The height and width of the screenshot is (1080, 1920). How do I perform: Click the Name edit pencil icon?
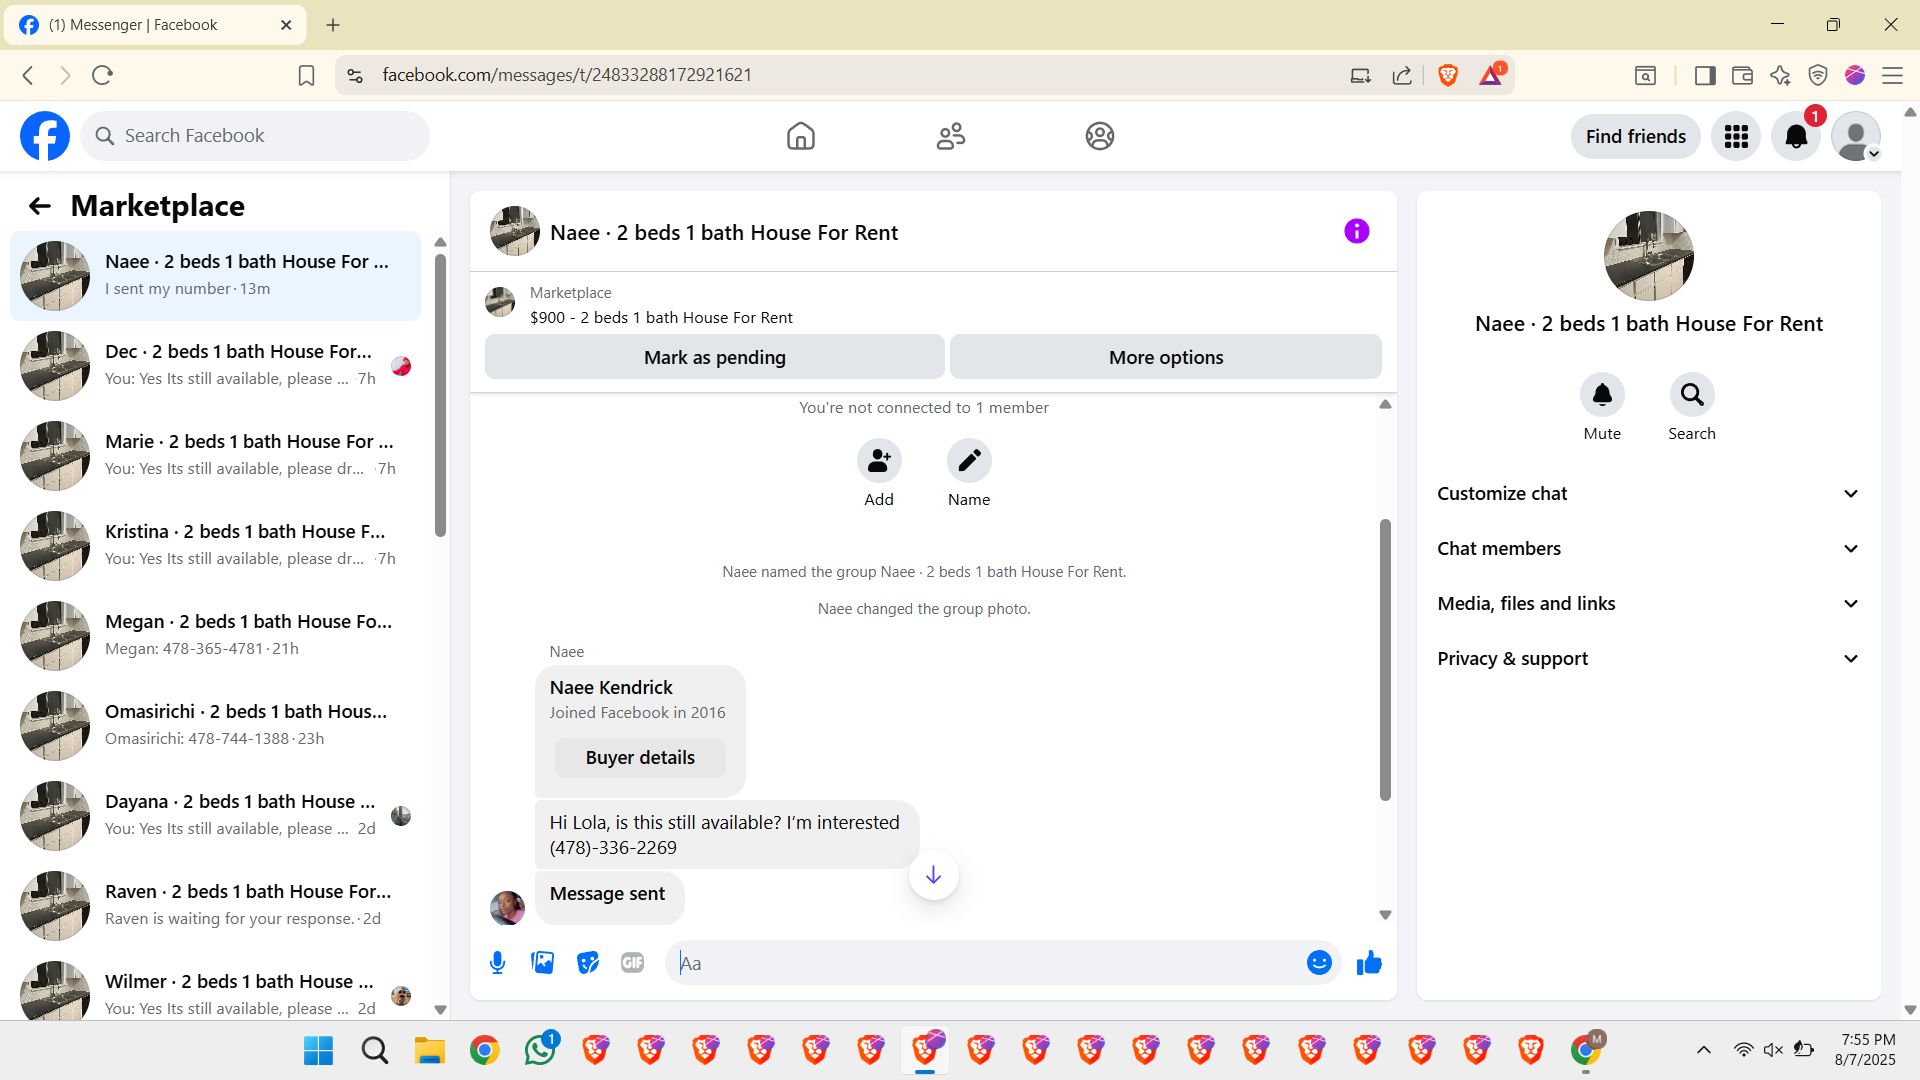pos(969,461)
